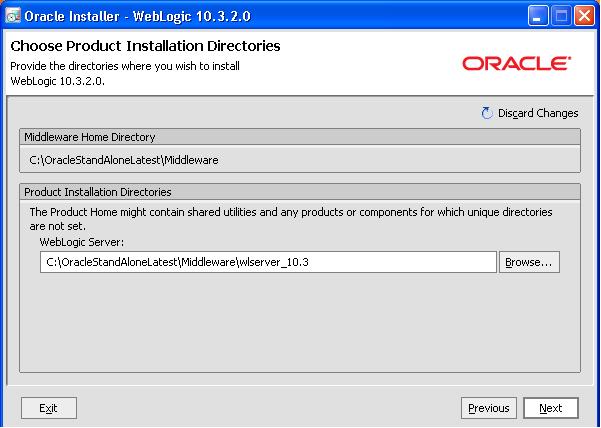
Task: Click the Oracle logo
Action: [x=516, y=63]
